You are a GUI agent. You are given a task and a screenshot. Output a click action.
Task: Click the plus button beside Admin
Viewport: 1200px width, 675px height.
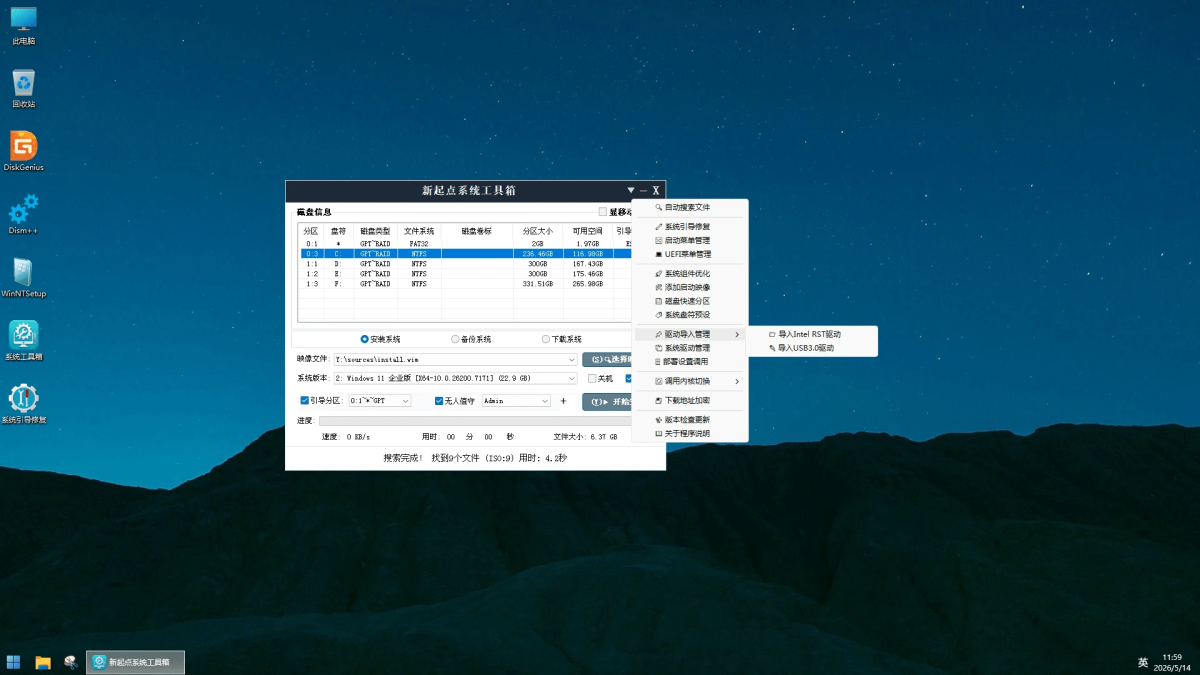[563, 400]
